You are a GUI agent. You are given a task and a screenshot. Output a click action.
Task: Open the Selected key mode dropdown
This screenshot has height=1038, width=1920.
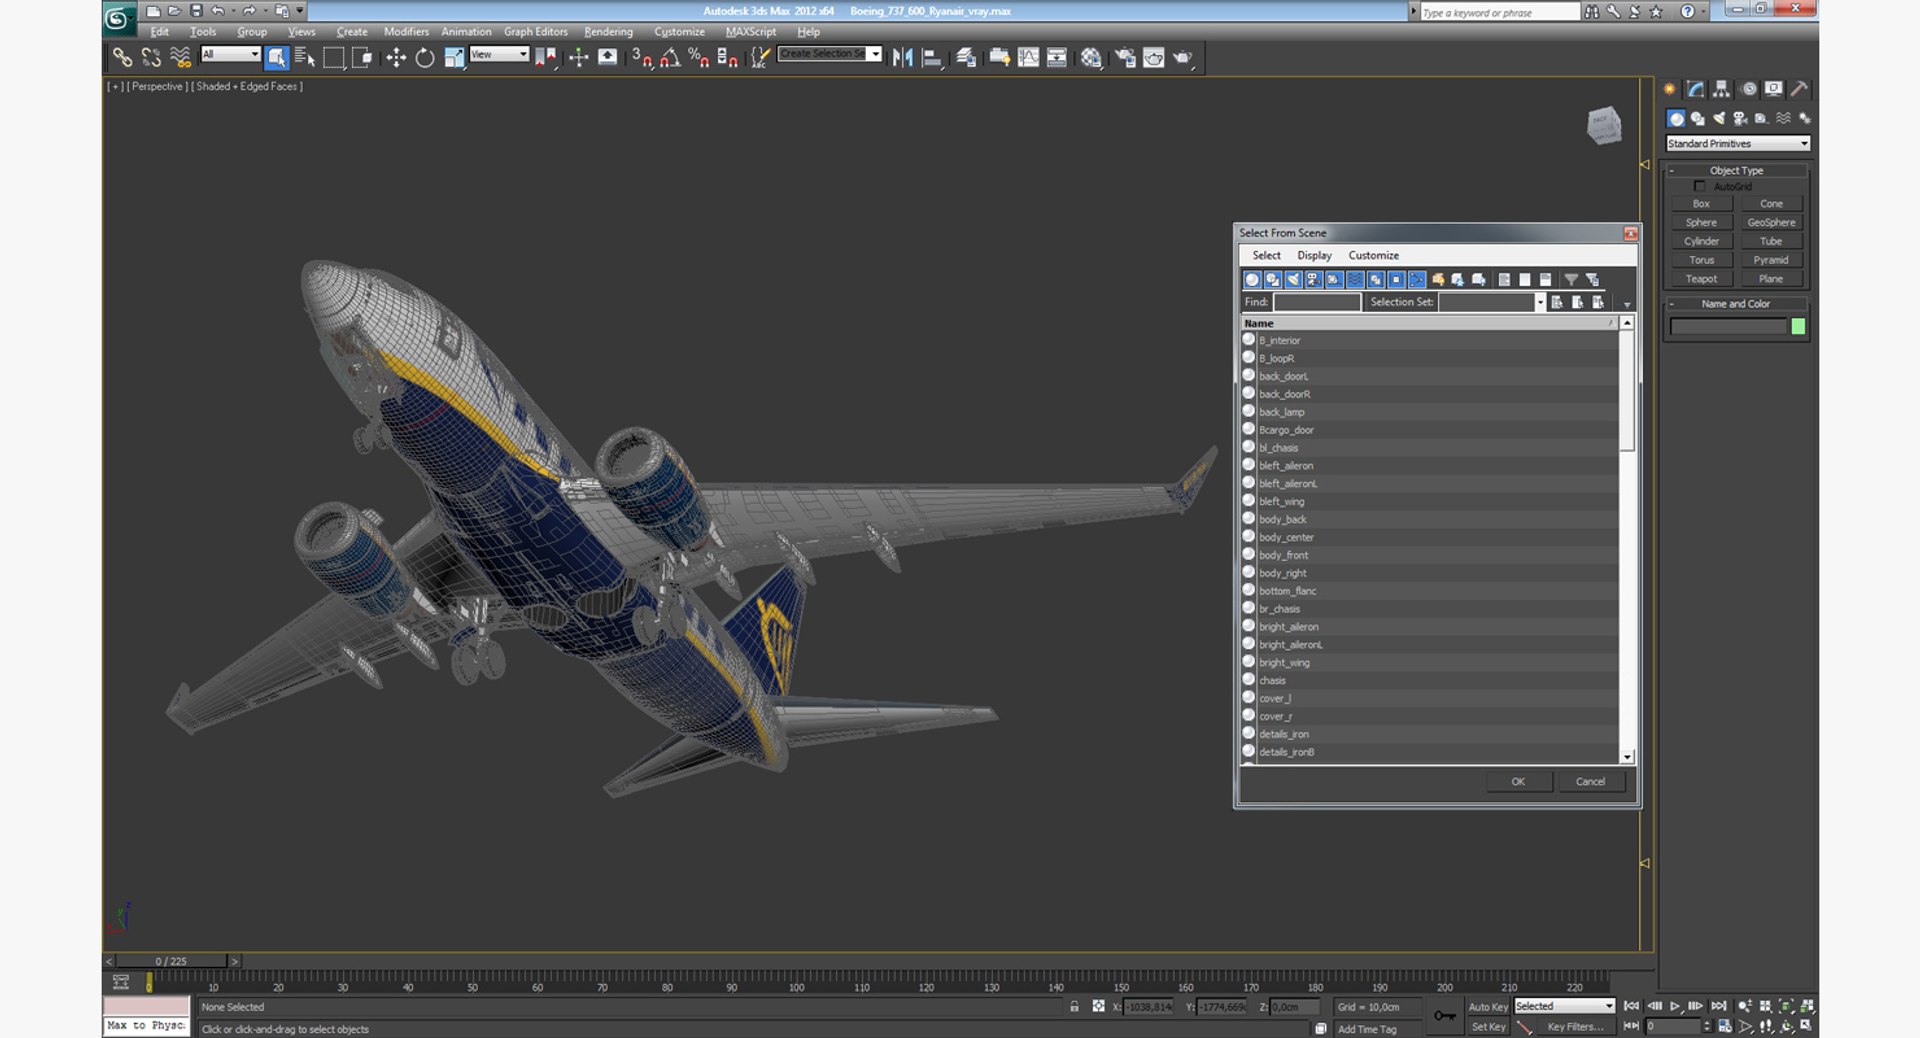point(1564,1006)
